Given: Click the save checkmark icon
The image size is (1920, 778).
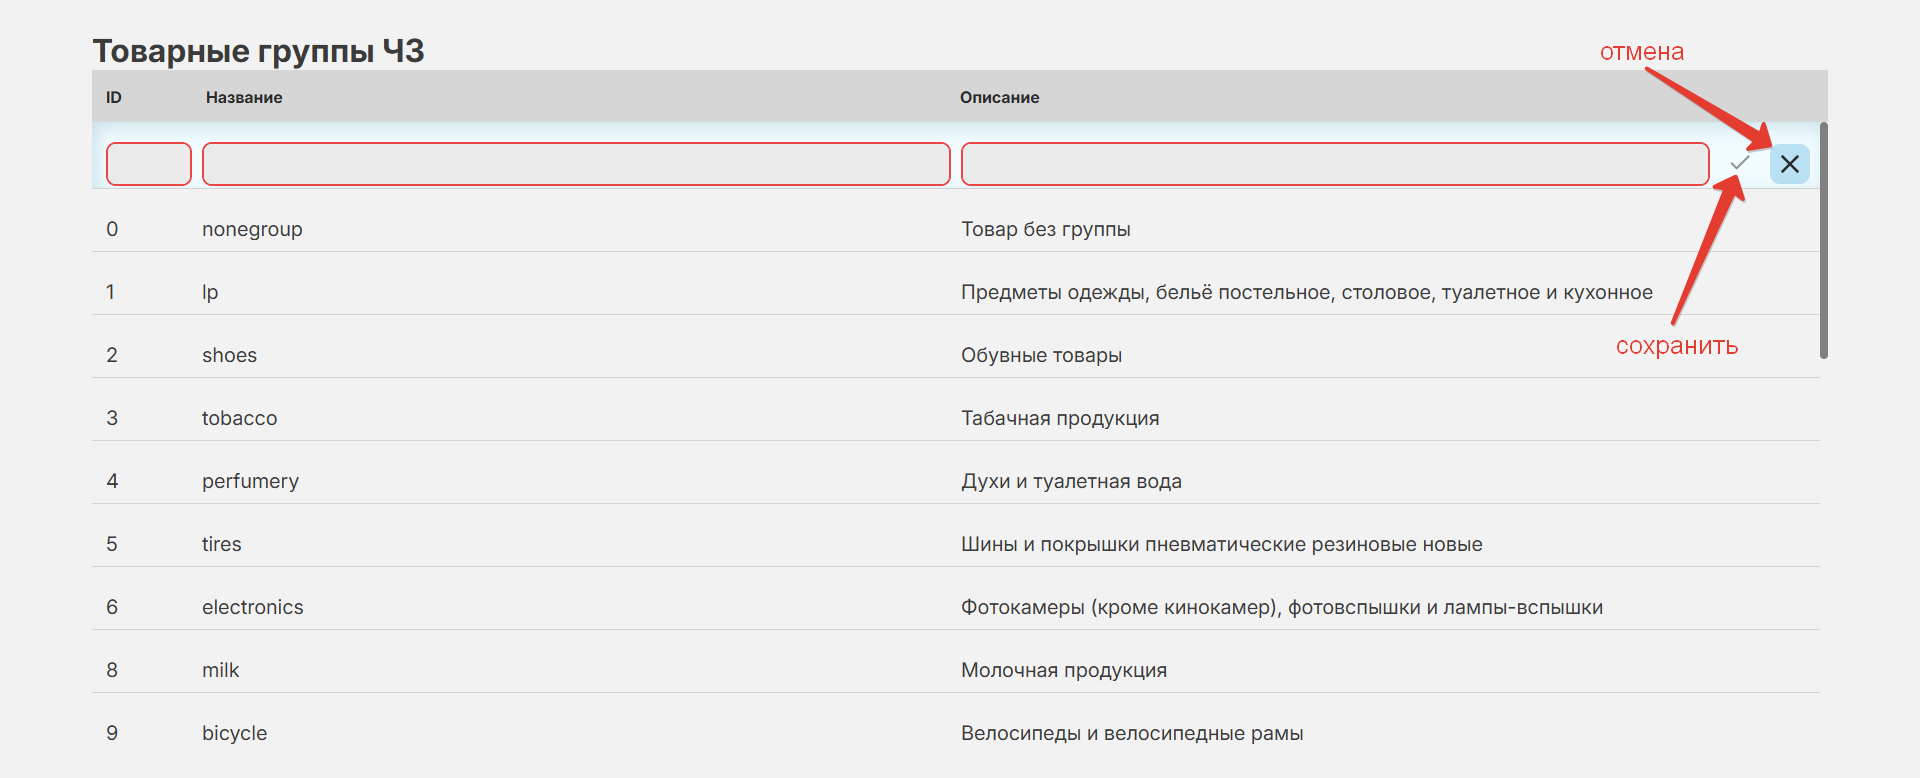Looking at the screenshot, I should 1740,163.
